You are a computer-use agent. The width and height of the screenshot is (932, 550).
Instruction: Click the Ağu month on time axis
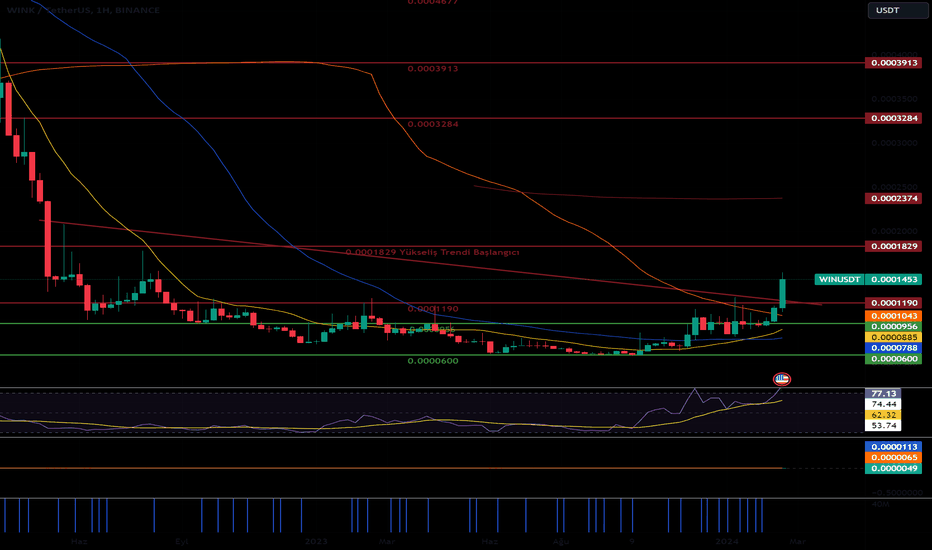pos(561,541)
